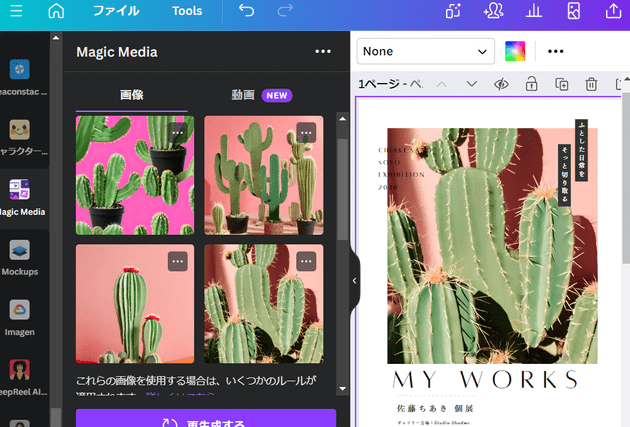This screenshot has height=427, width=630.
Task: Duplicate the page using the copy icon
Action: [562, 84]
